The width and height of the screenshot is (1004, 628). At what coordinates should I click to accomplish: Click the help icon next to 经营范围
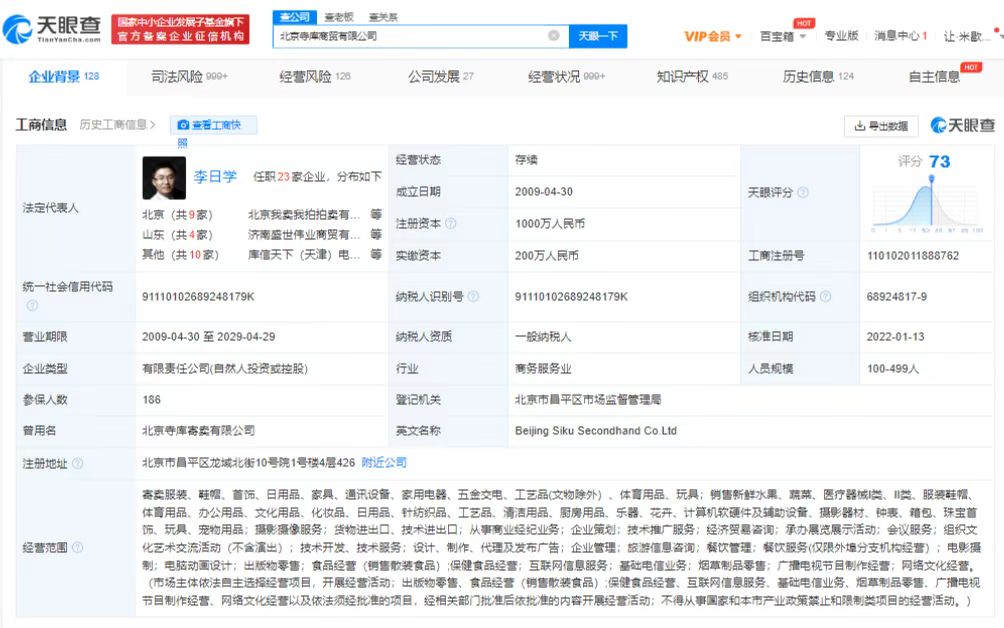(x=77, y=547)
